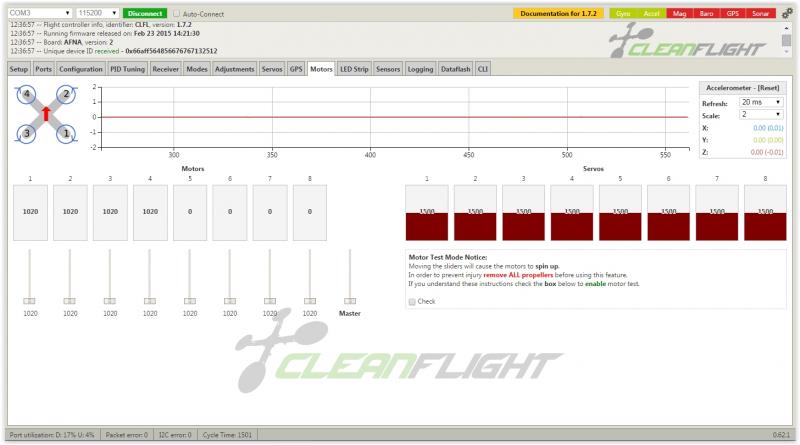Enable the Auto-Connect checkbox

tap(177, 14)
